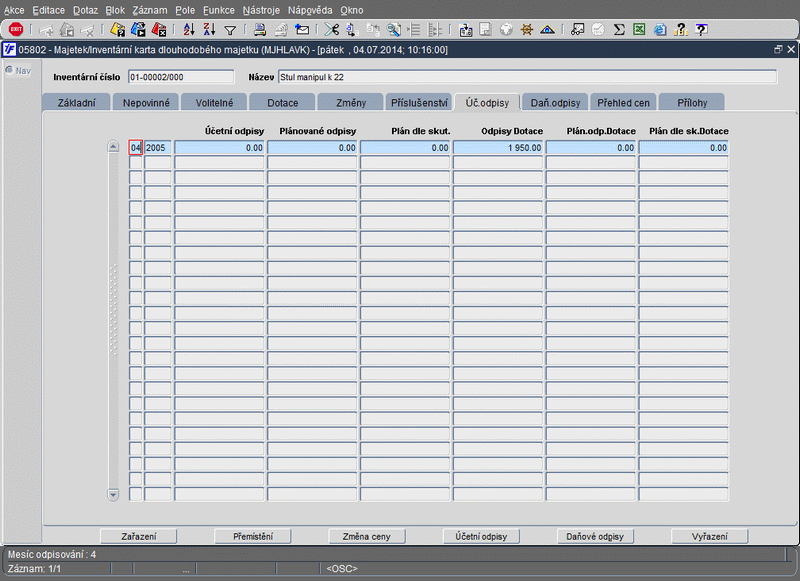Click the question mark with padlocks icon

coord(681,30)
